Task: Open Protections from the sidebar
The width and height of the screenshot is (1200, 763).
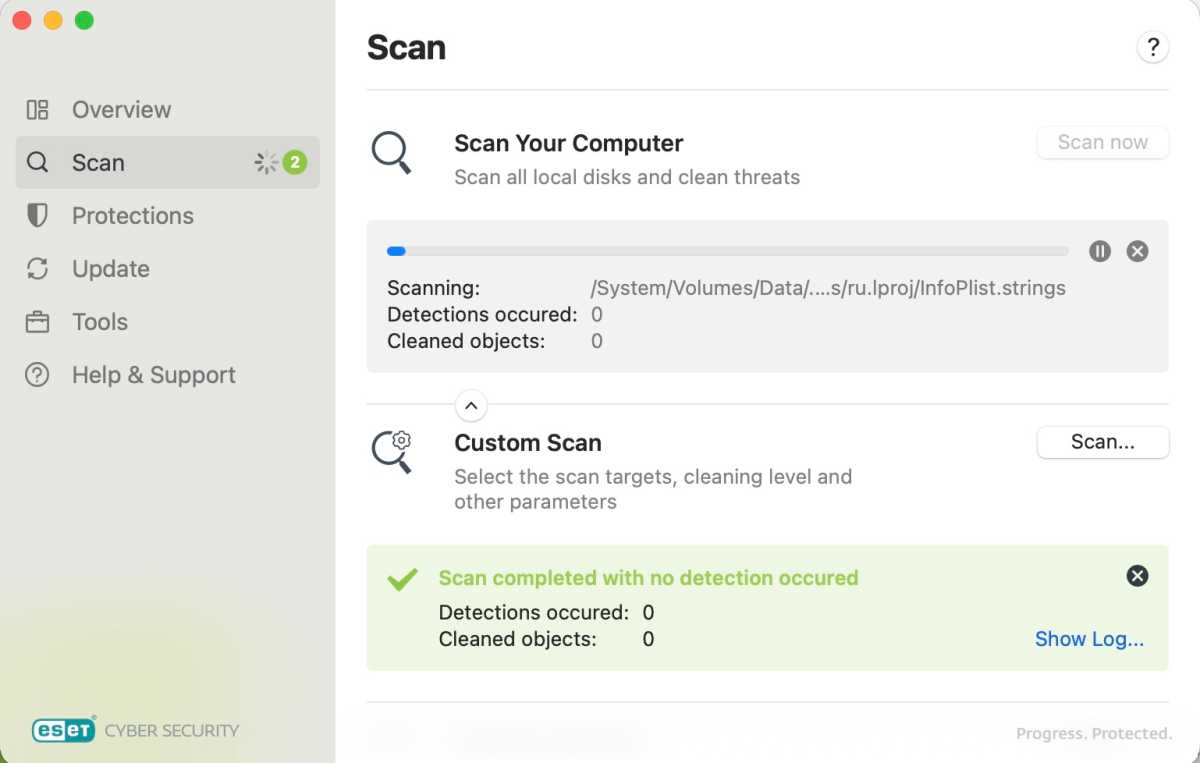Action: [132, 215]
